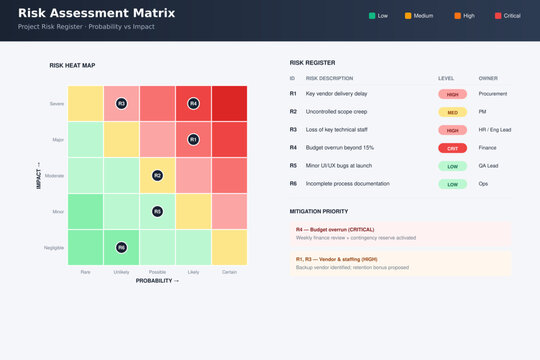Select the R2 marker in the heat map

[157, 175]
